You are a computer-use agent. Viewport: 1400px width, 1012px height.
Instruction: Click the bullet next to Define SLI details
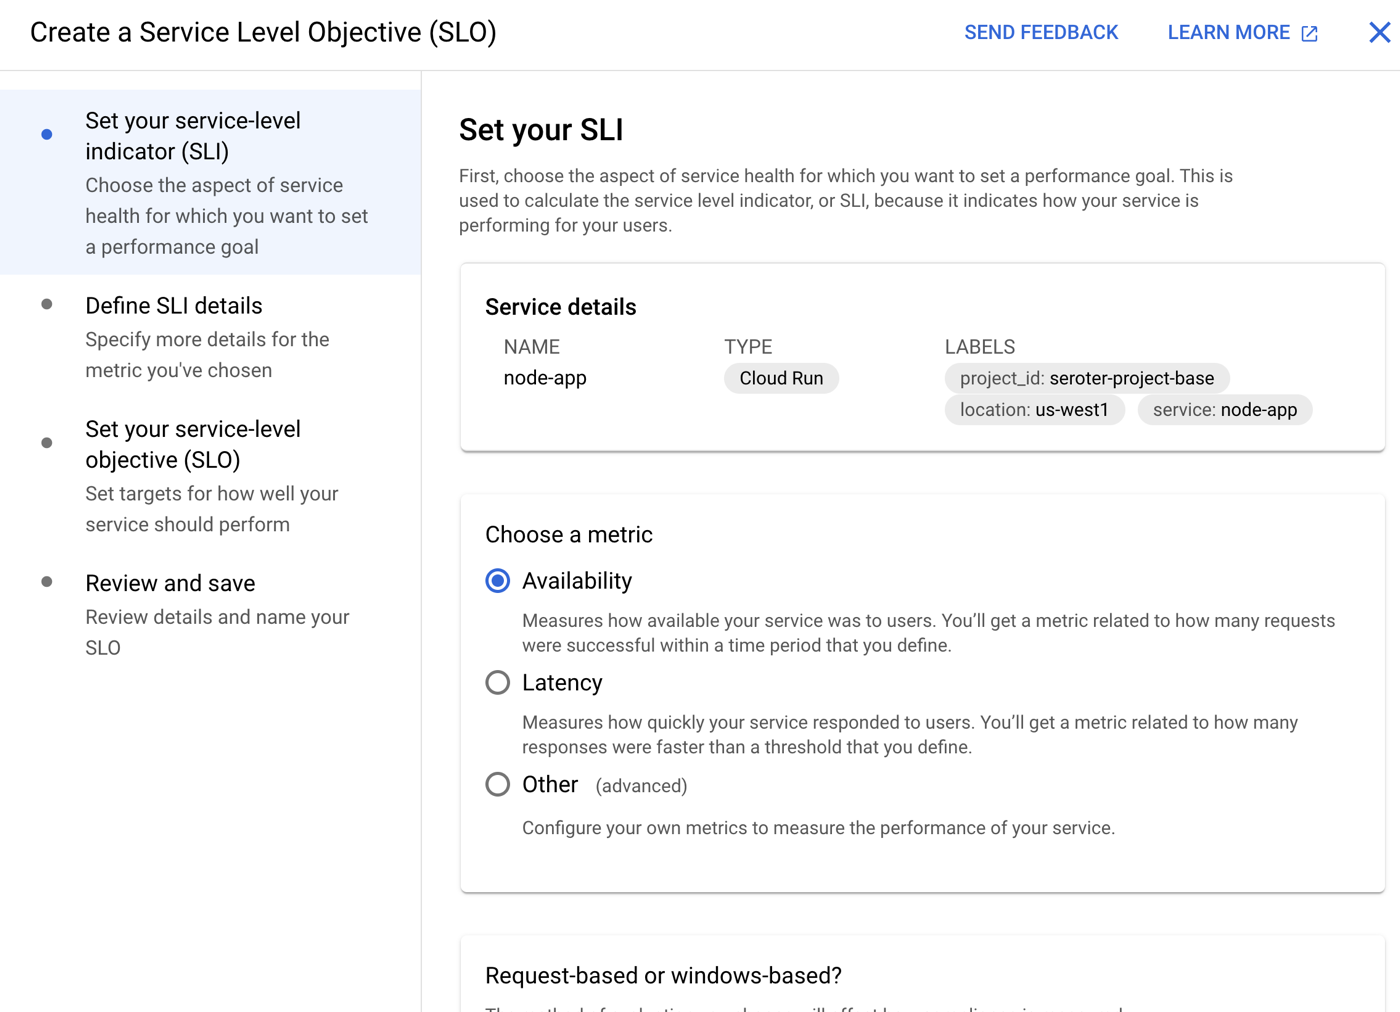47,305
